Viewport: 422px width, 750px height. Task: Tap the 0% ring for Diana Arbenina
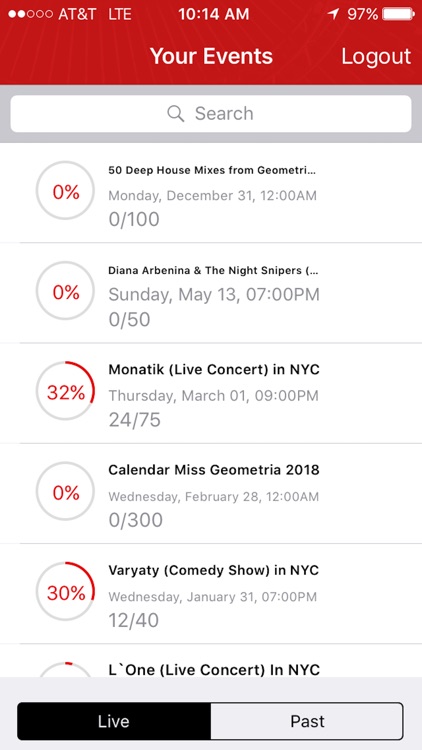66,291
